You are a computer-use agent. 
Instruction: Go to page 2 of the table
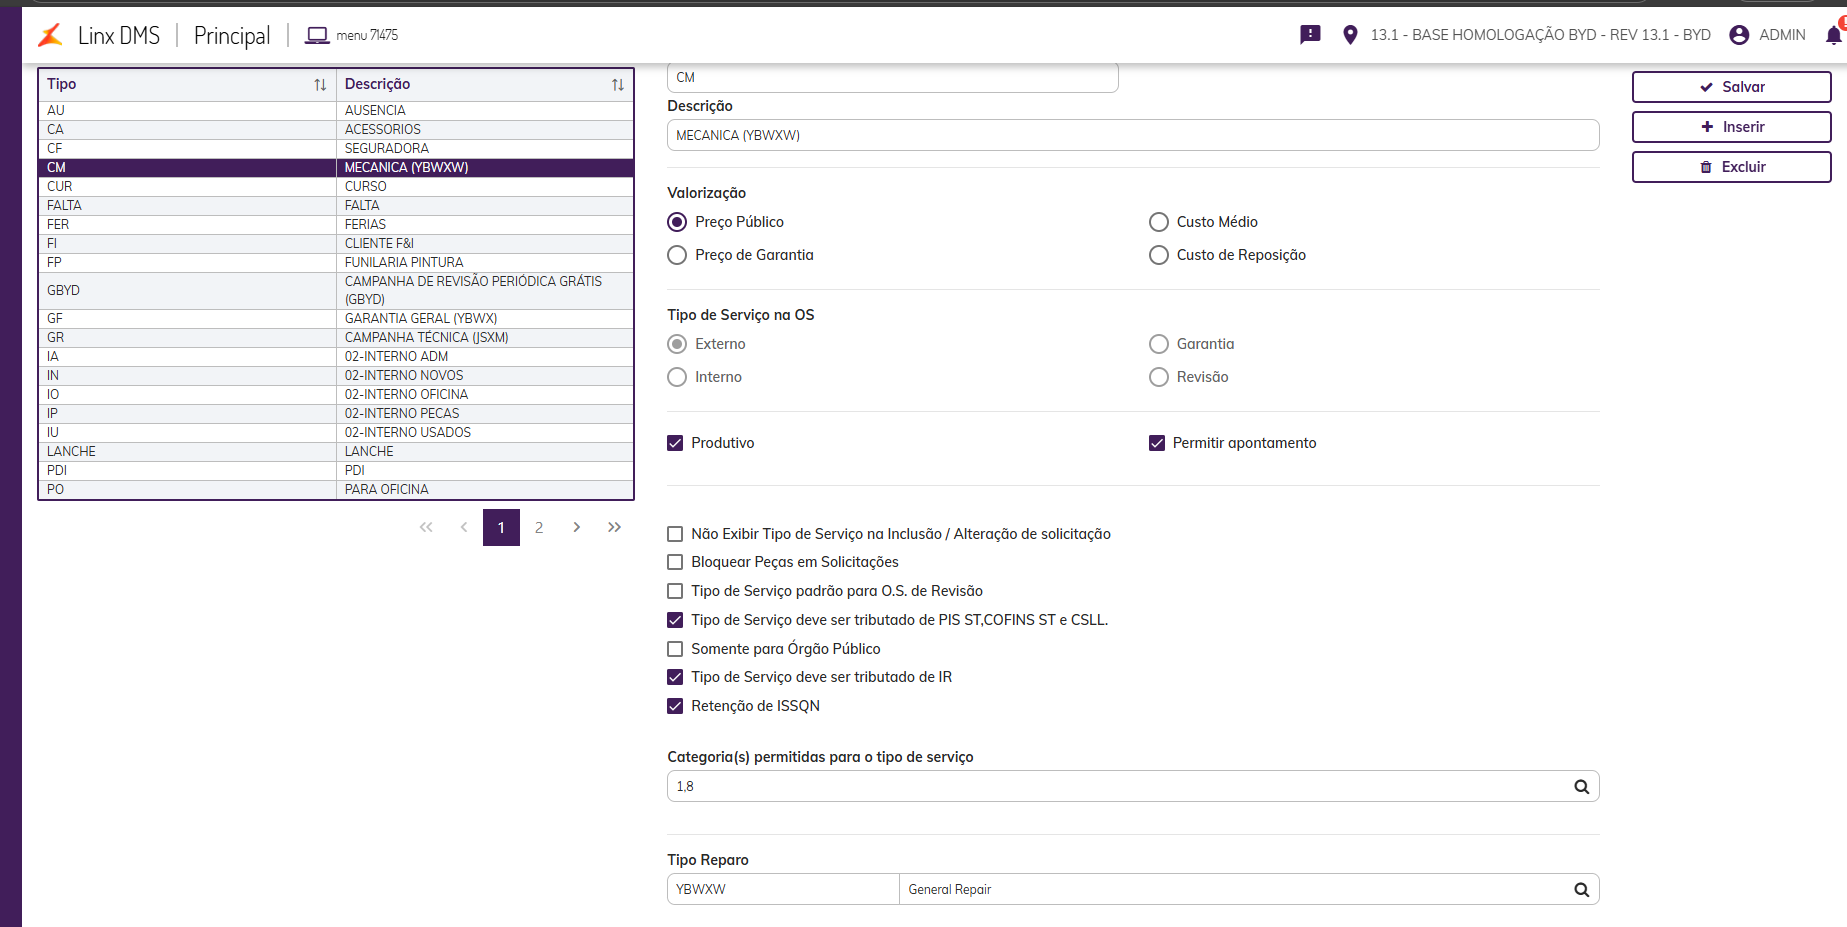coord(539,528)
